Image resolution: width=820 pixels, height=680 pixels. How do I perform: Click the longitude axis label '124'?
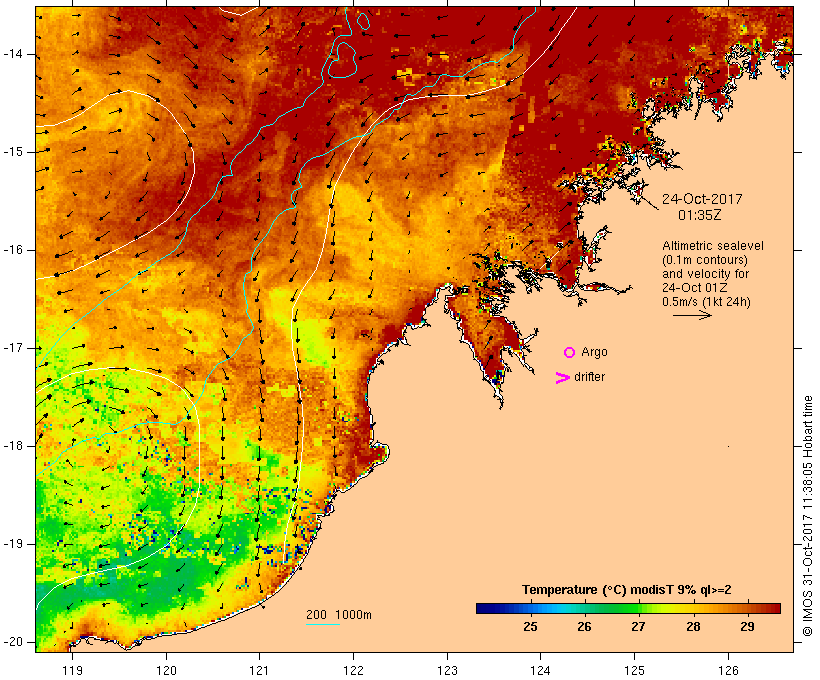coord(540,670)
